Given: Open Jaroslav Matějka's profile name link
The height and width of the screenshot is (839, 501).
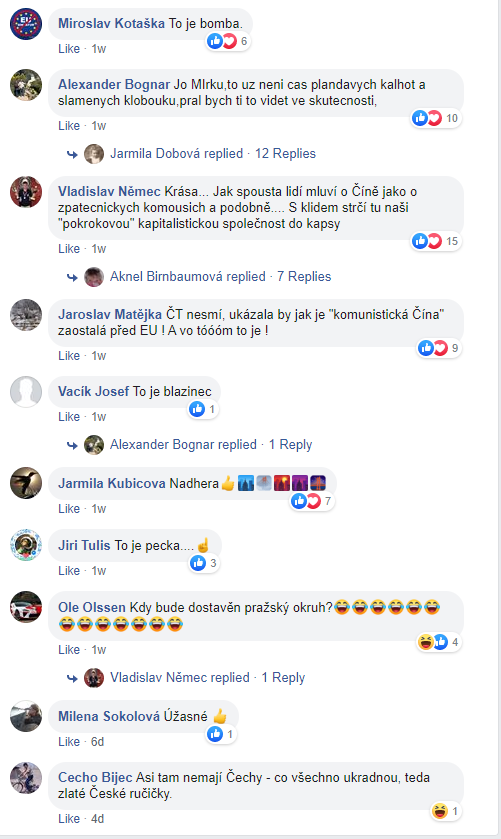Looking at the screenshot, I should click(x=110, y=315).
